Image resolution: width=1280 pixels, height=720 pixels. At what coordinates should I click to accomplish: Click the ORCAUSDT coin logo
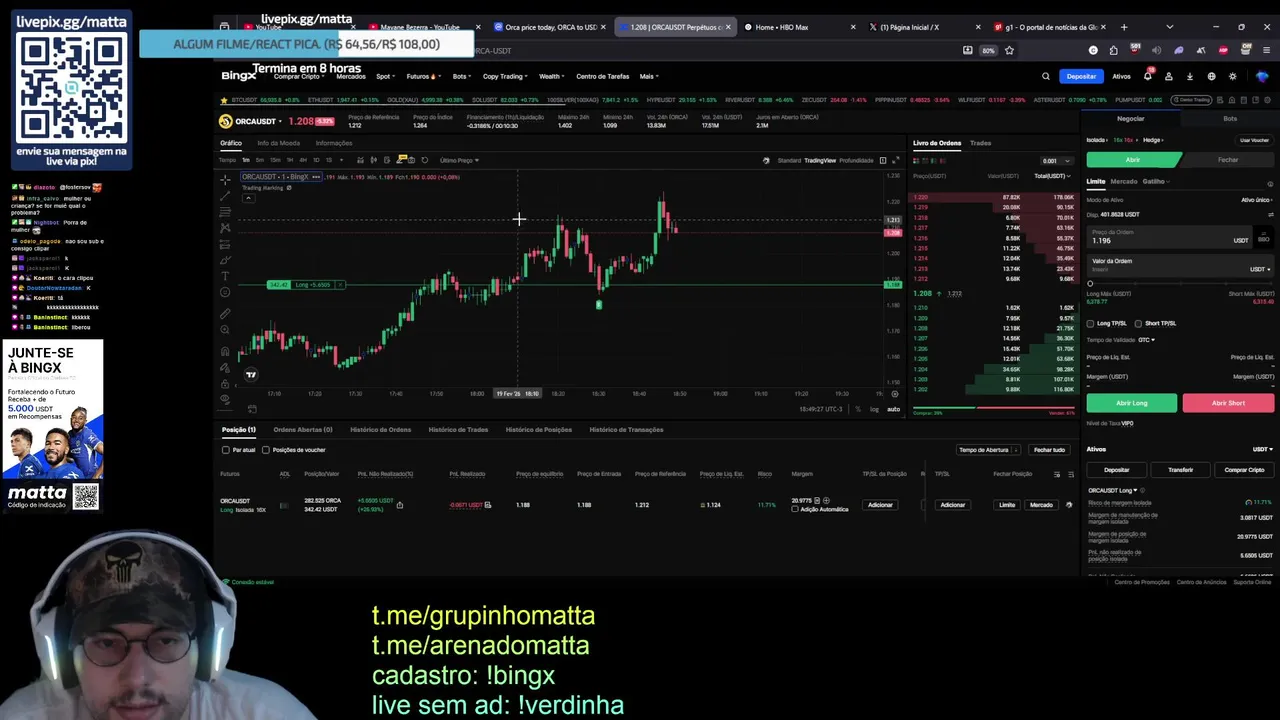(226, 121)
